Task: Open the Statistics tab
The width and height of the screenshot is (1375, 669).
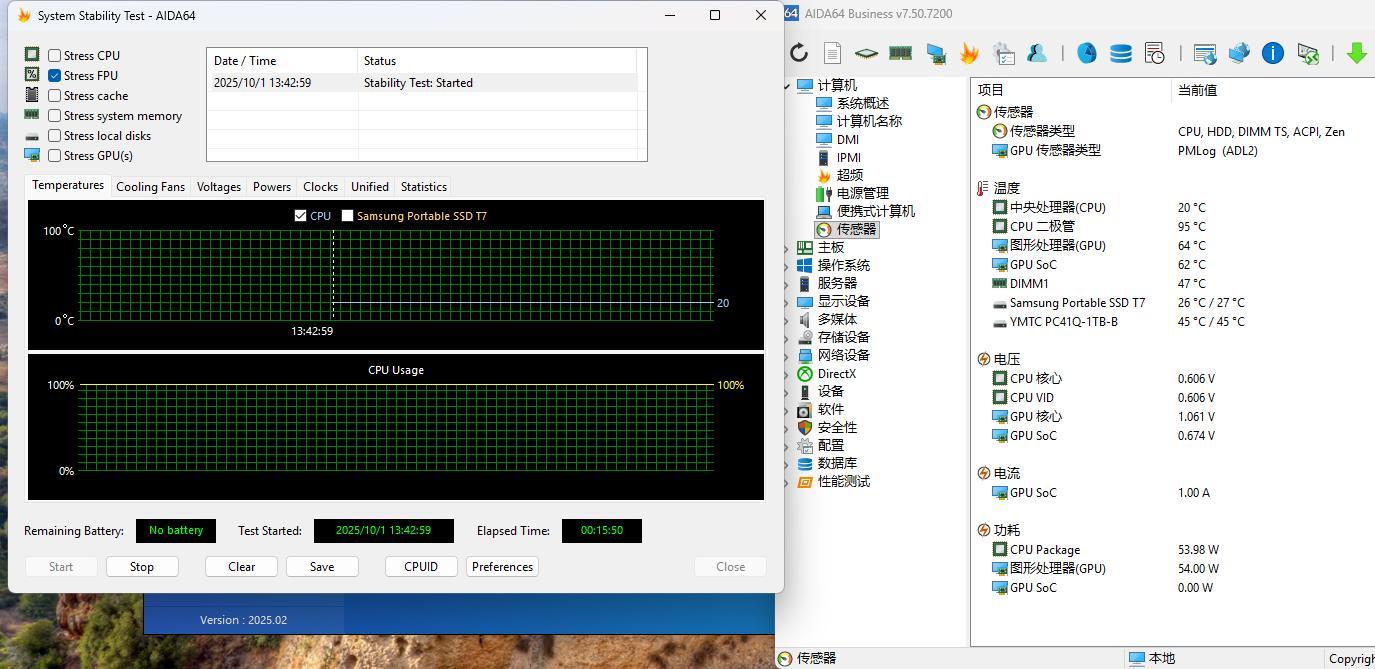Action: coord(424,187)
